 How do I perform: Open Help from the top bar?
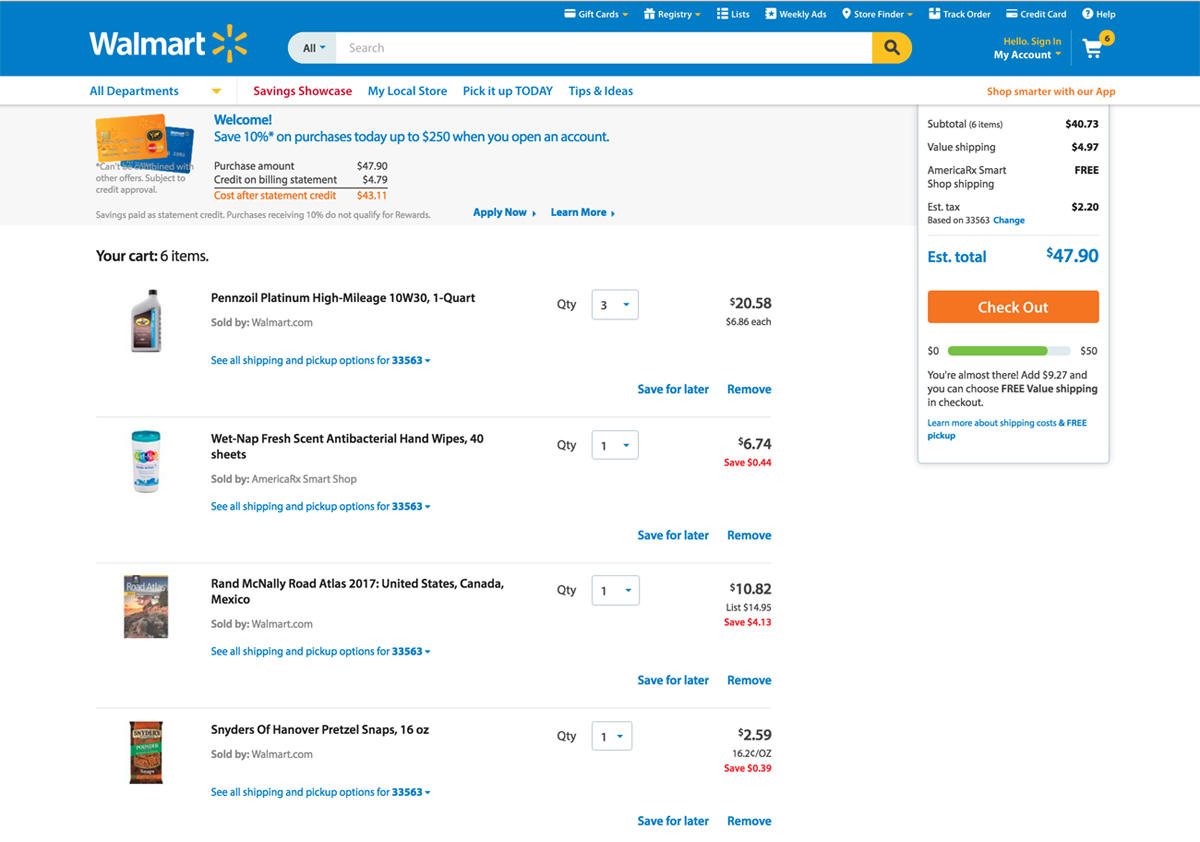point(1098,14)
